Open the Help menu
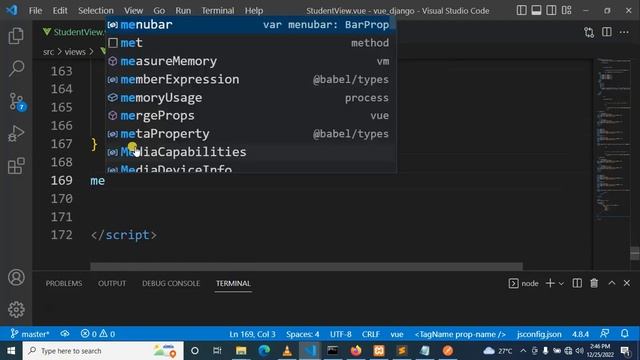The image size is (640, 360). (253, 11)
